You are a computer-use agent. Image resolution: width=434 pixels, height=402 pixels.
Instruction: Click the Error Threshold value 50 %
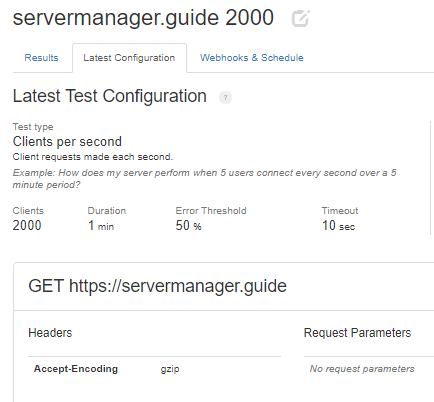[189, 226]
